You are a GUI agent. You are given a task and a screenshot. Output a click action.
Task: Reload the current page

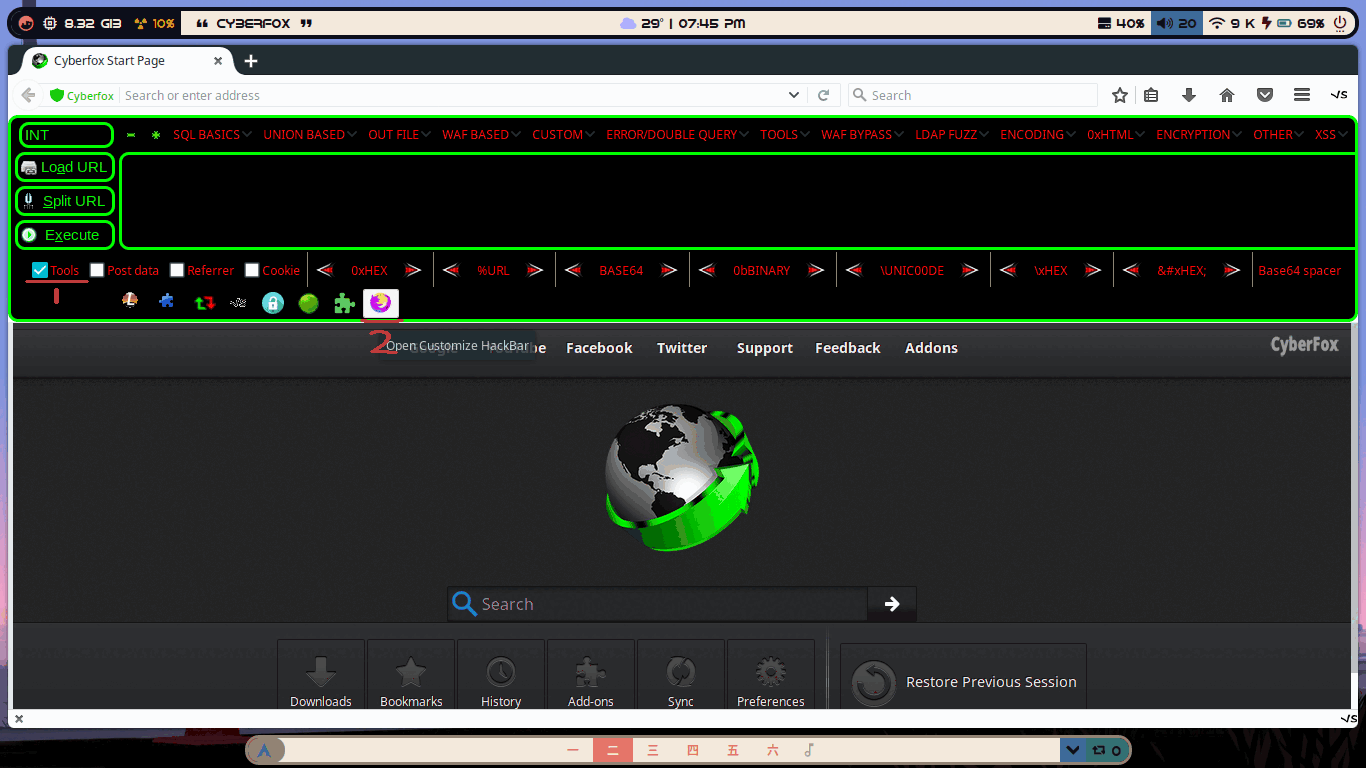pyautogui.click(x=824, y=95)
